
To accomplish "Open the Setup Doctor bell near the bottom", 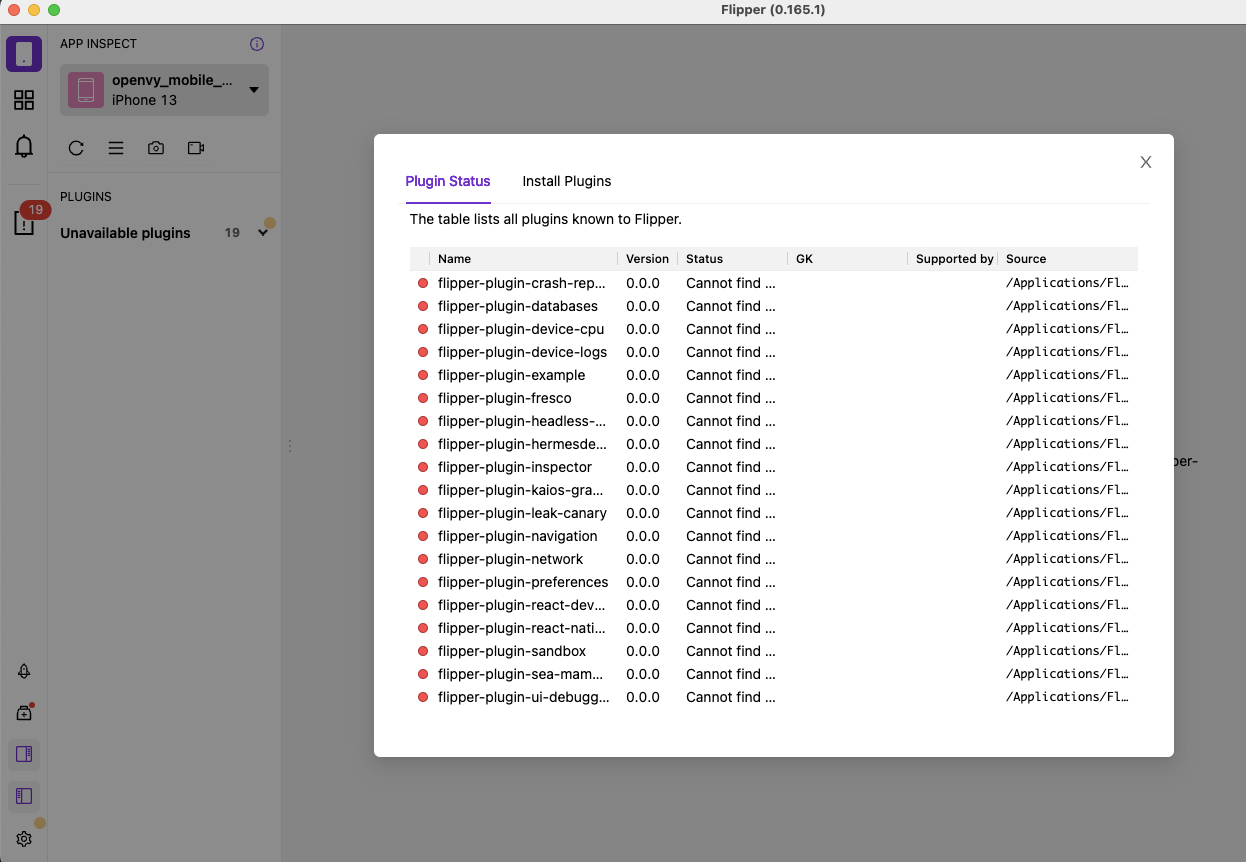I will pos(24,670).
